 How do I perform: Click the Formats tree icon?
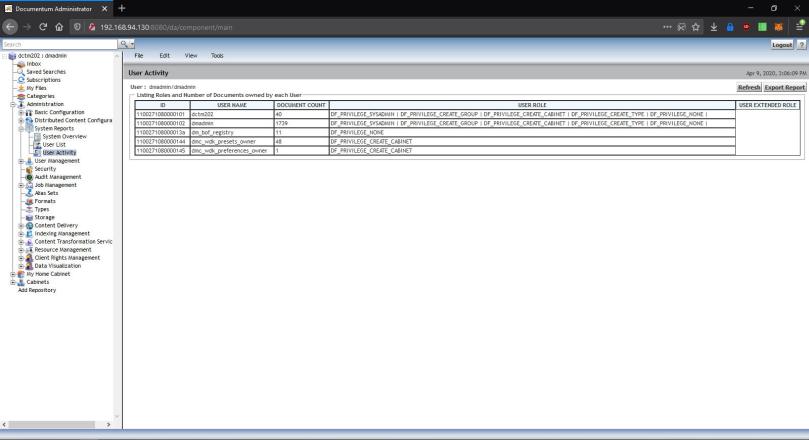point(28,201)
